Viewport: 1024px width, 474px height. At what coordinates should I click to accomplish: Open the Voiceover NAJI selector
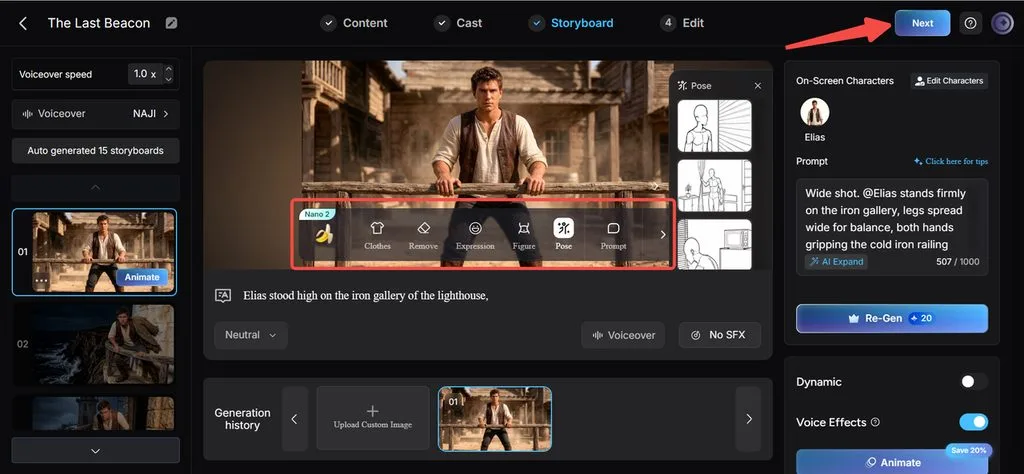click(95, 114)
